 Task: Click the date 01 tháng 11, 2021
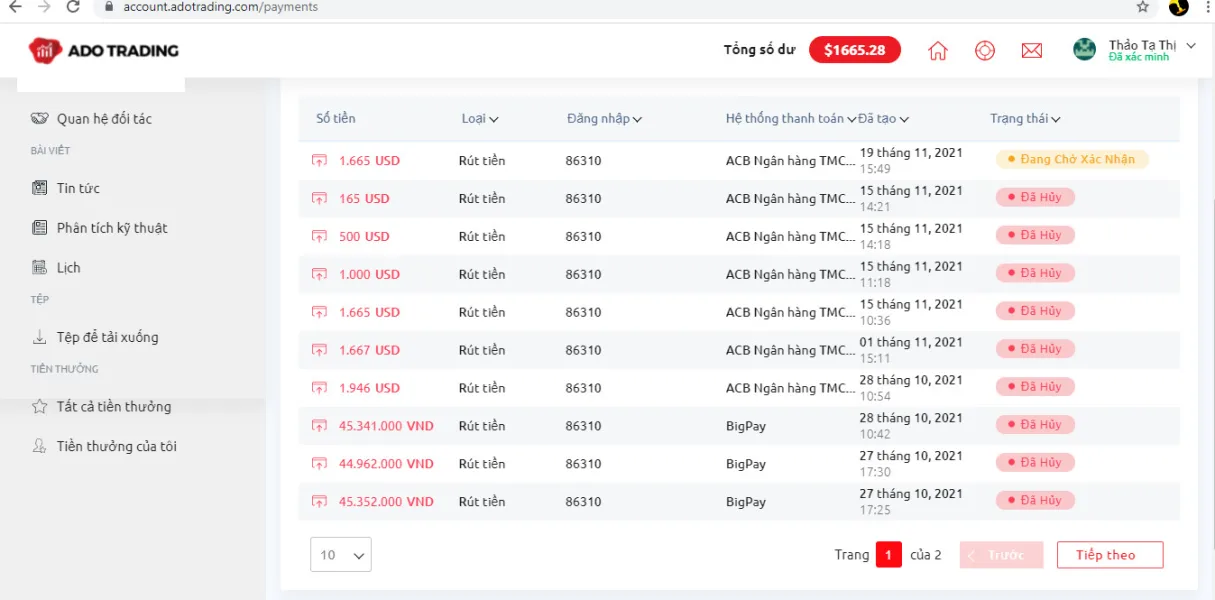pyautogui.click(x=911, y=342)
